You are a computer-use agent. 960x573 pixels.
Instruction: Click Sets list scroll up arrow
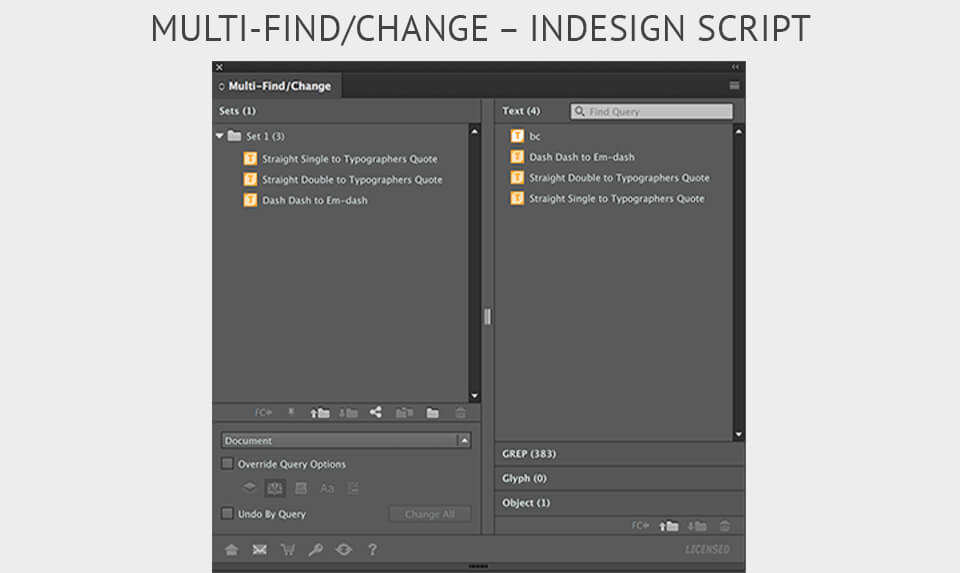tap(474, 131)
